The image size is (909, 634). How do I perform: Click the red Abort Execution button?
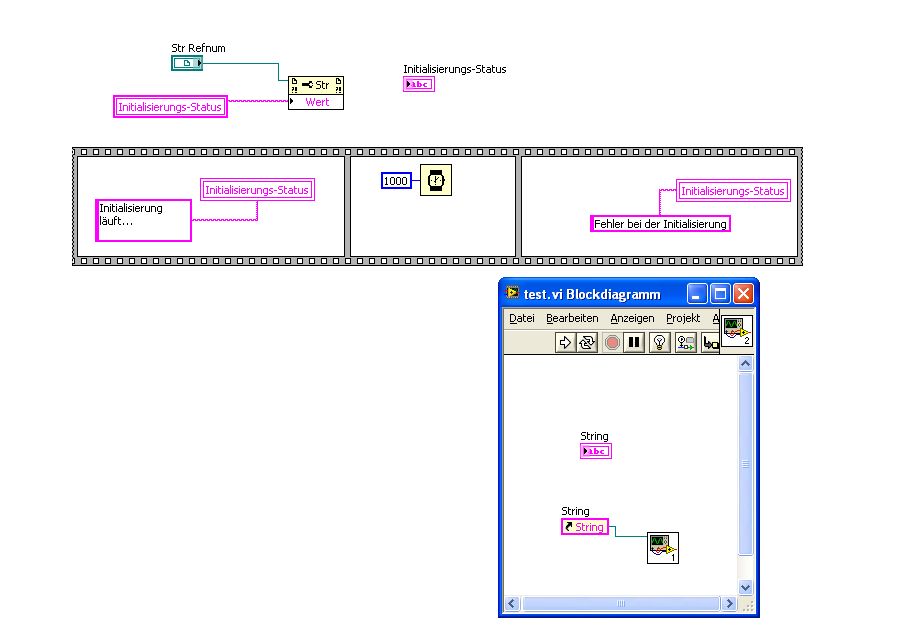pos(612,342)
